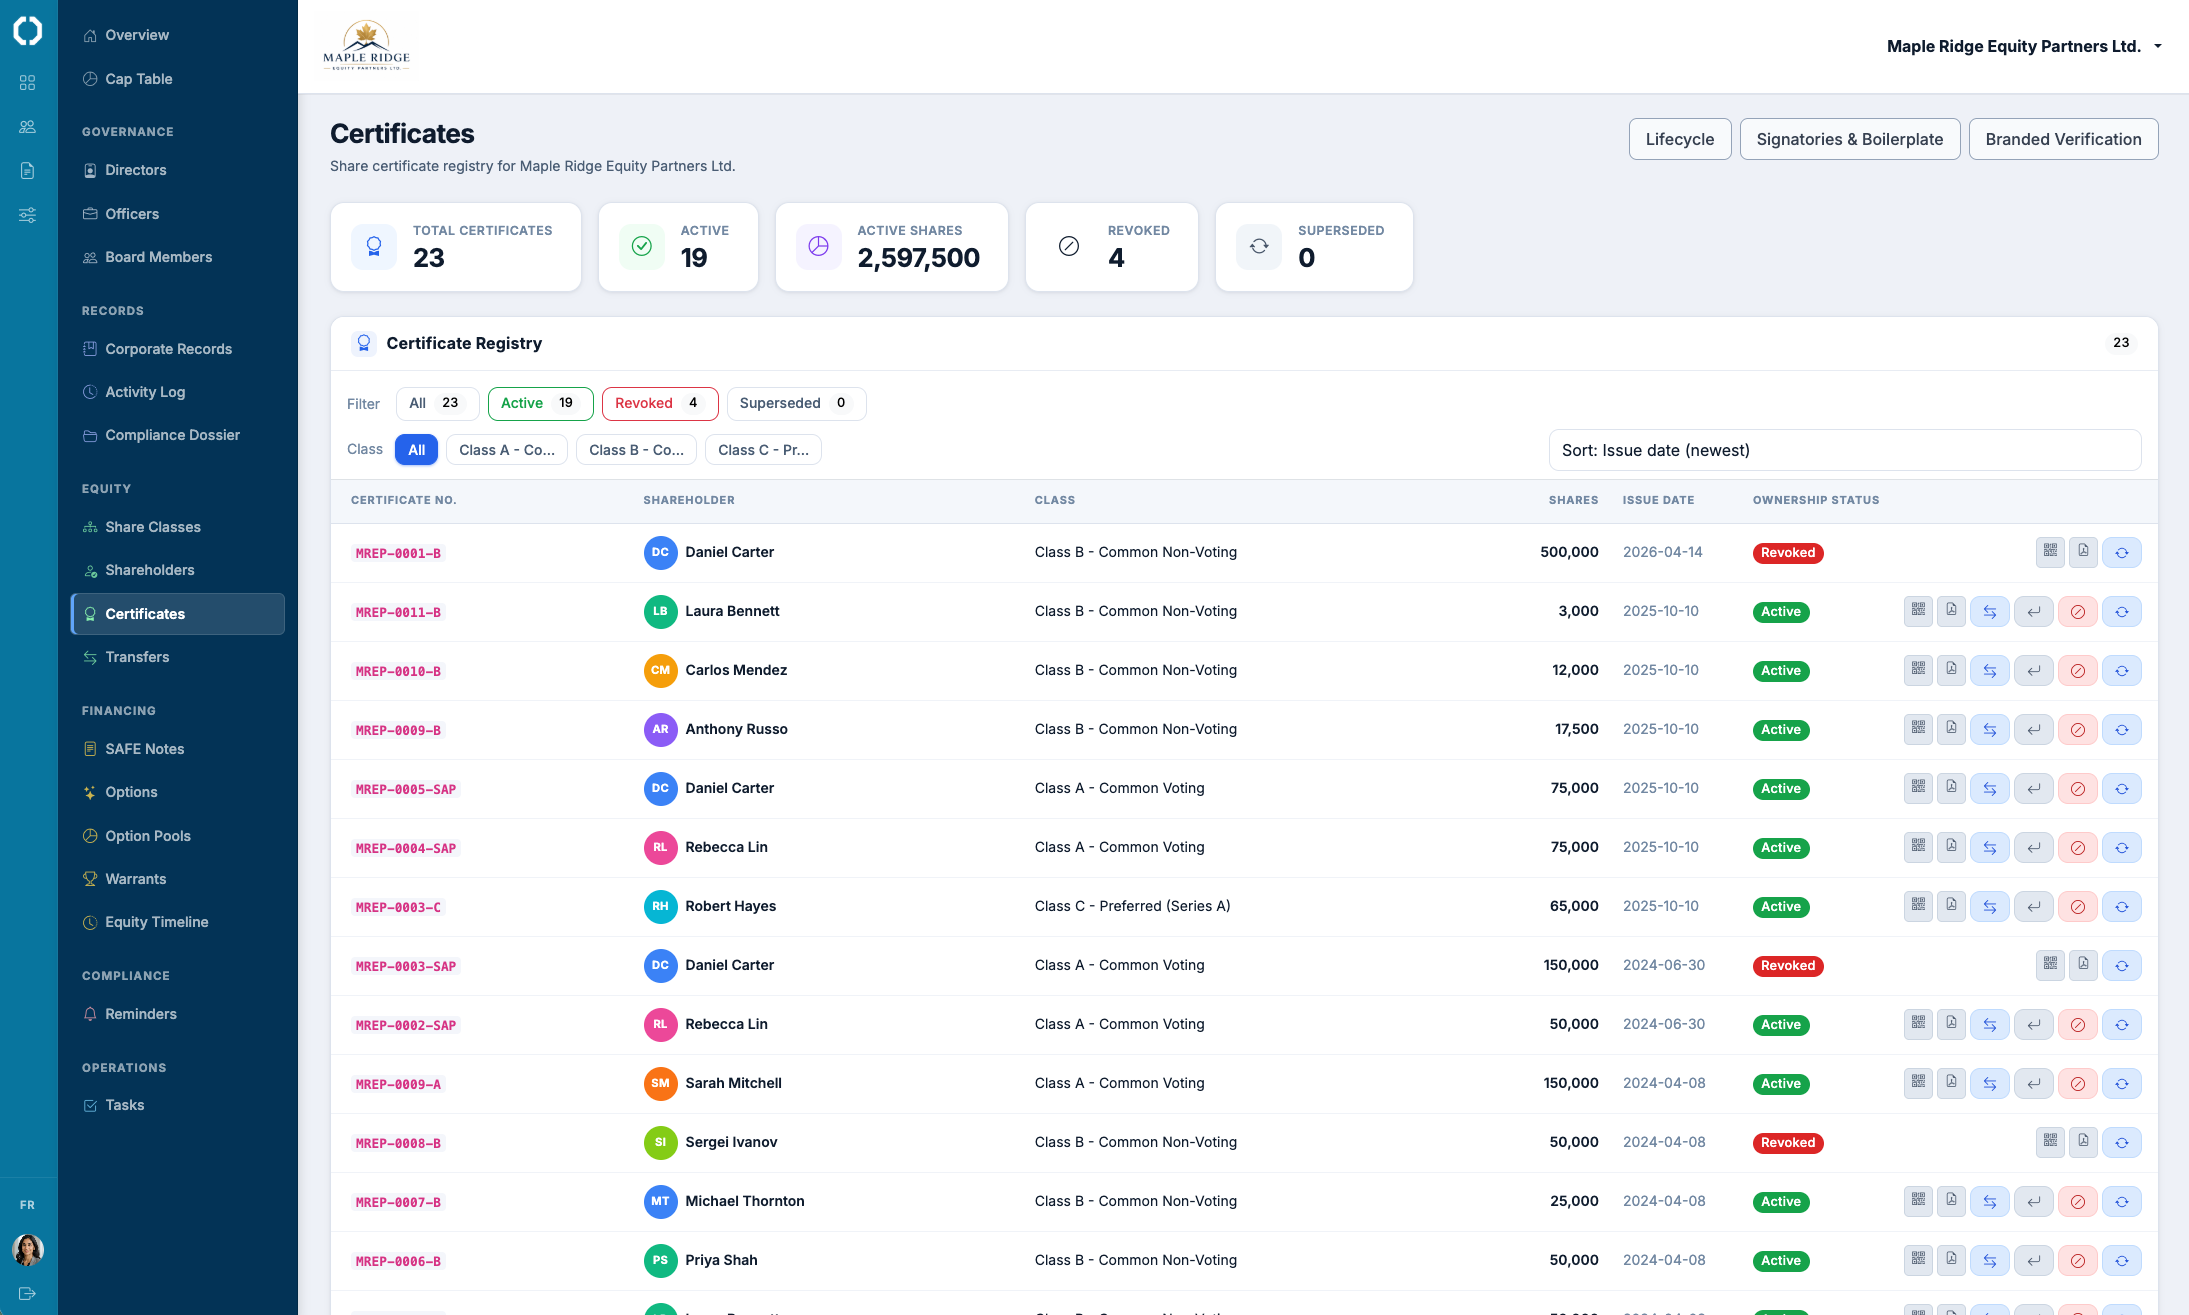Image resolution: width=2189 pixels, height=1315 pixels.
Task: Open the Maple Ridge Equity Partners company switcher
Action: coord(2024,46)
